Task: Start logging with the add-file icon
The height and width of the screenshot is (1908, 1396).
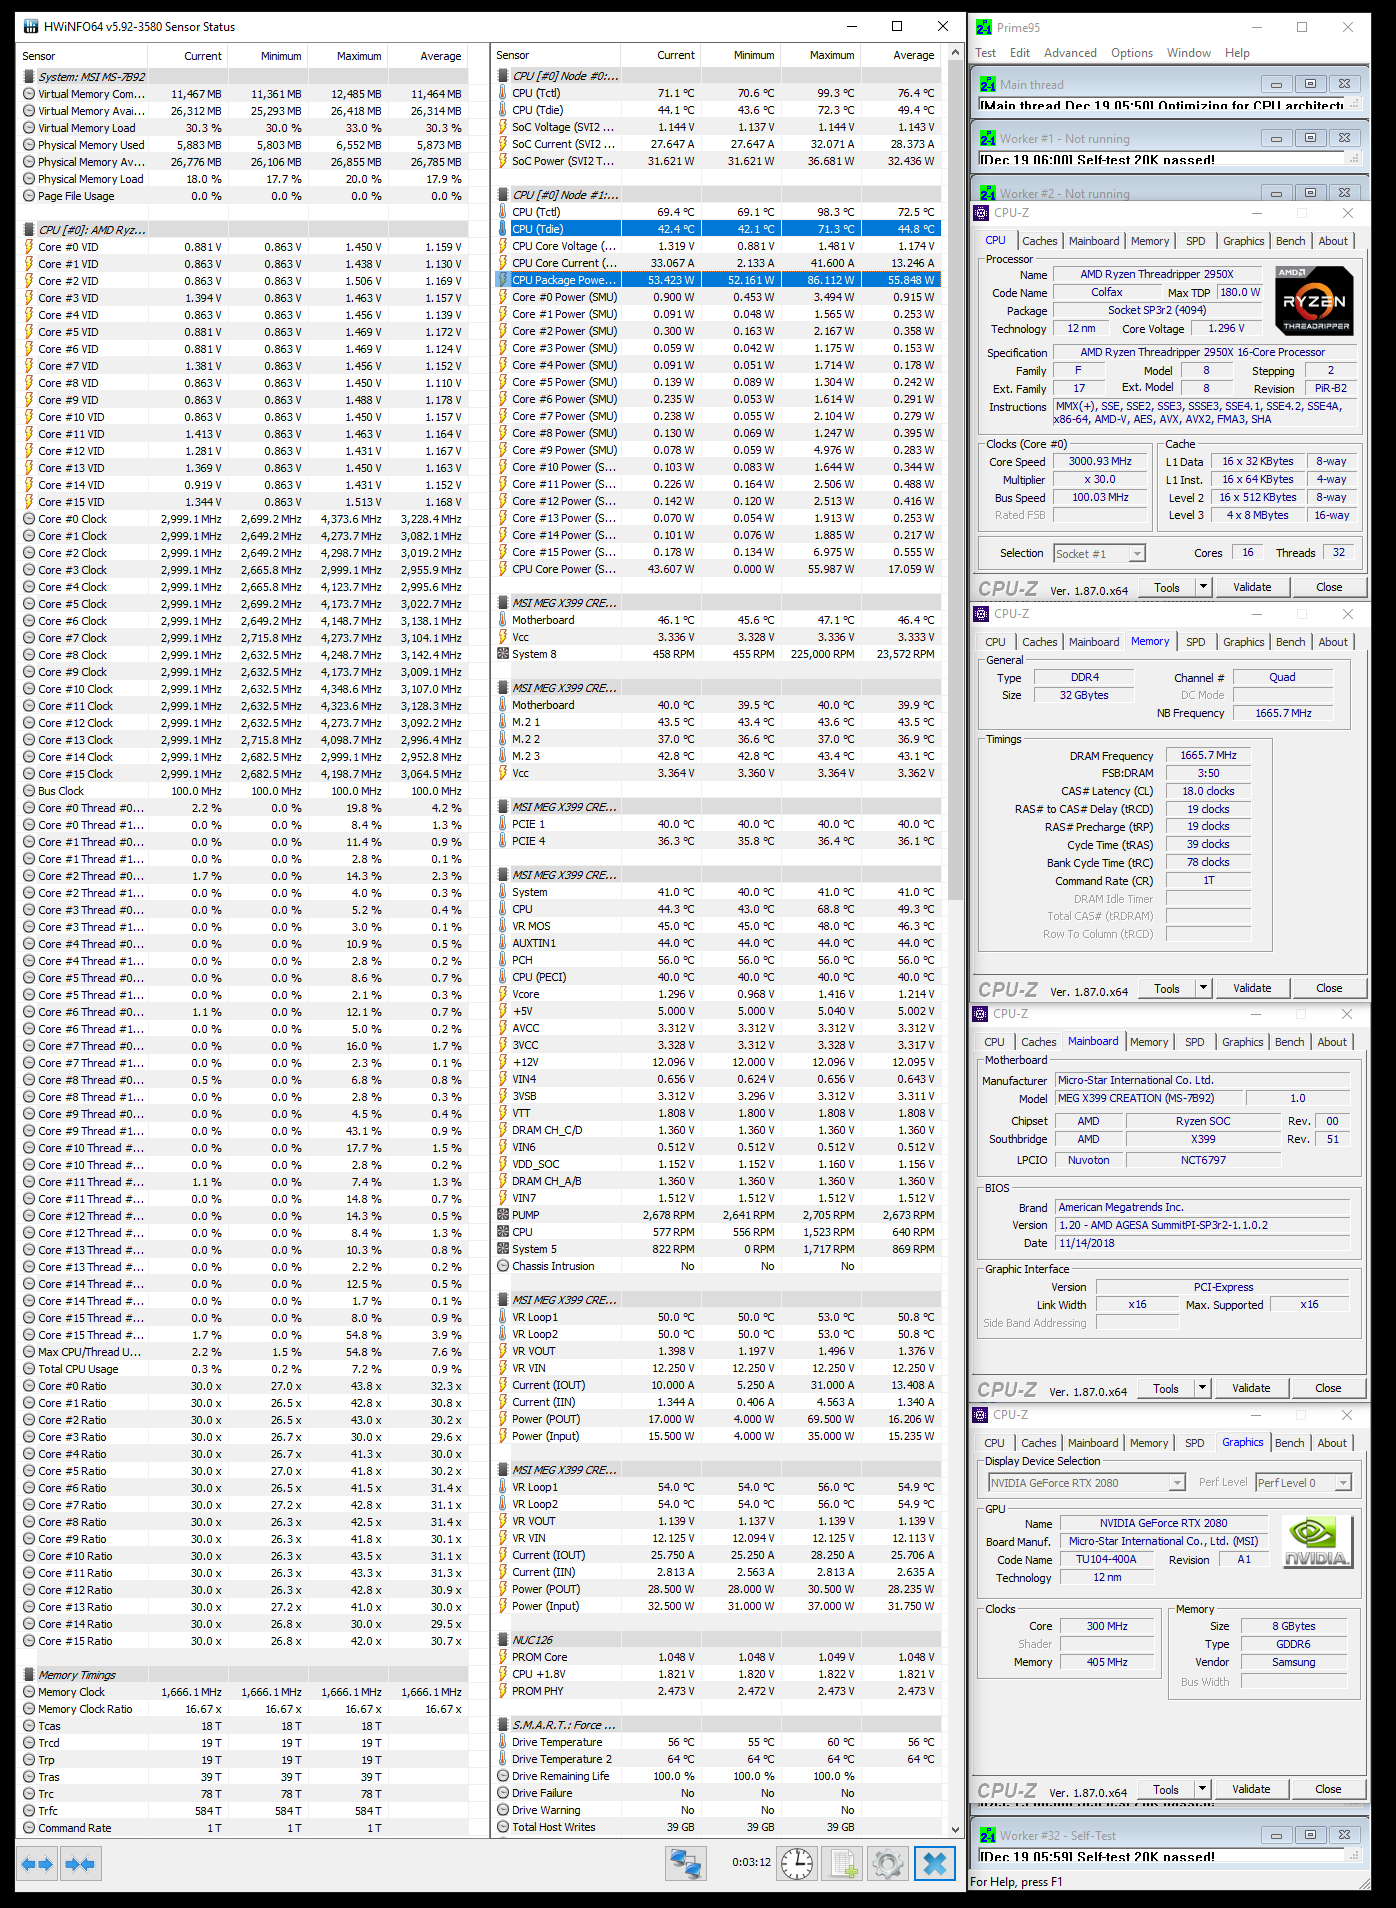Action: pyautogui.click(x=843, y=1863)
